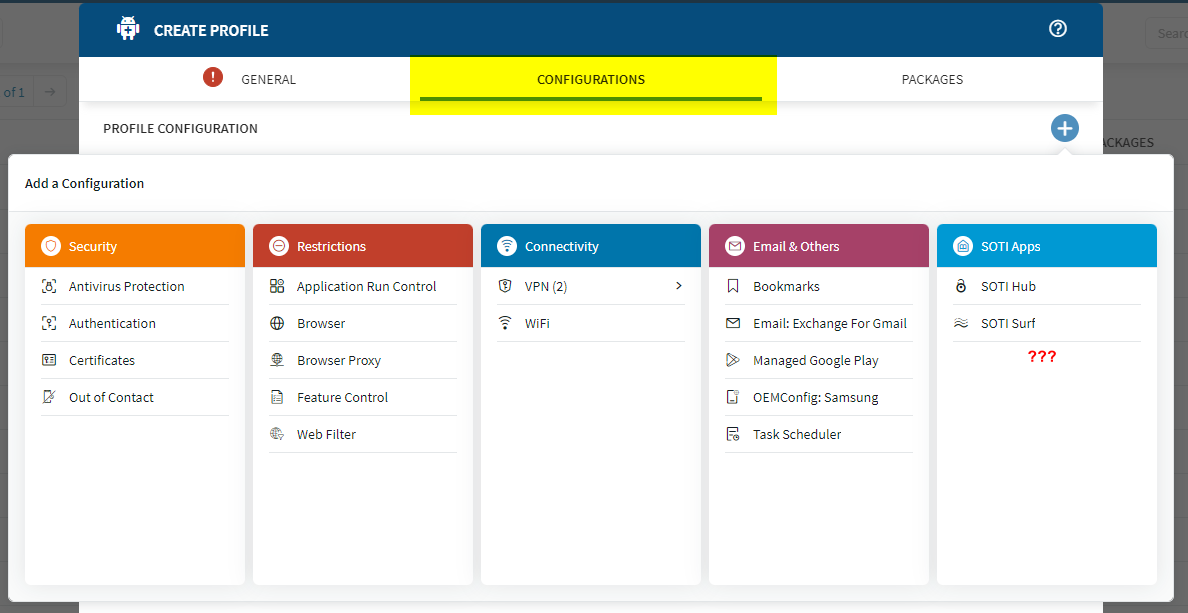The width and height of the screenshot is (1188, 613).
Task: Click the Task Scheduler icon
Action: tap(733, 434)
